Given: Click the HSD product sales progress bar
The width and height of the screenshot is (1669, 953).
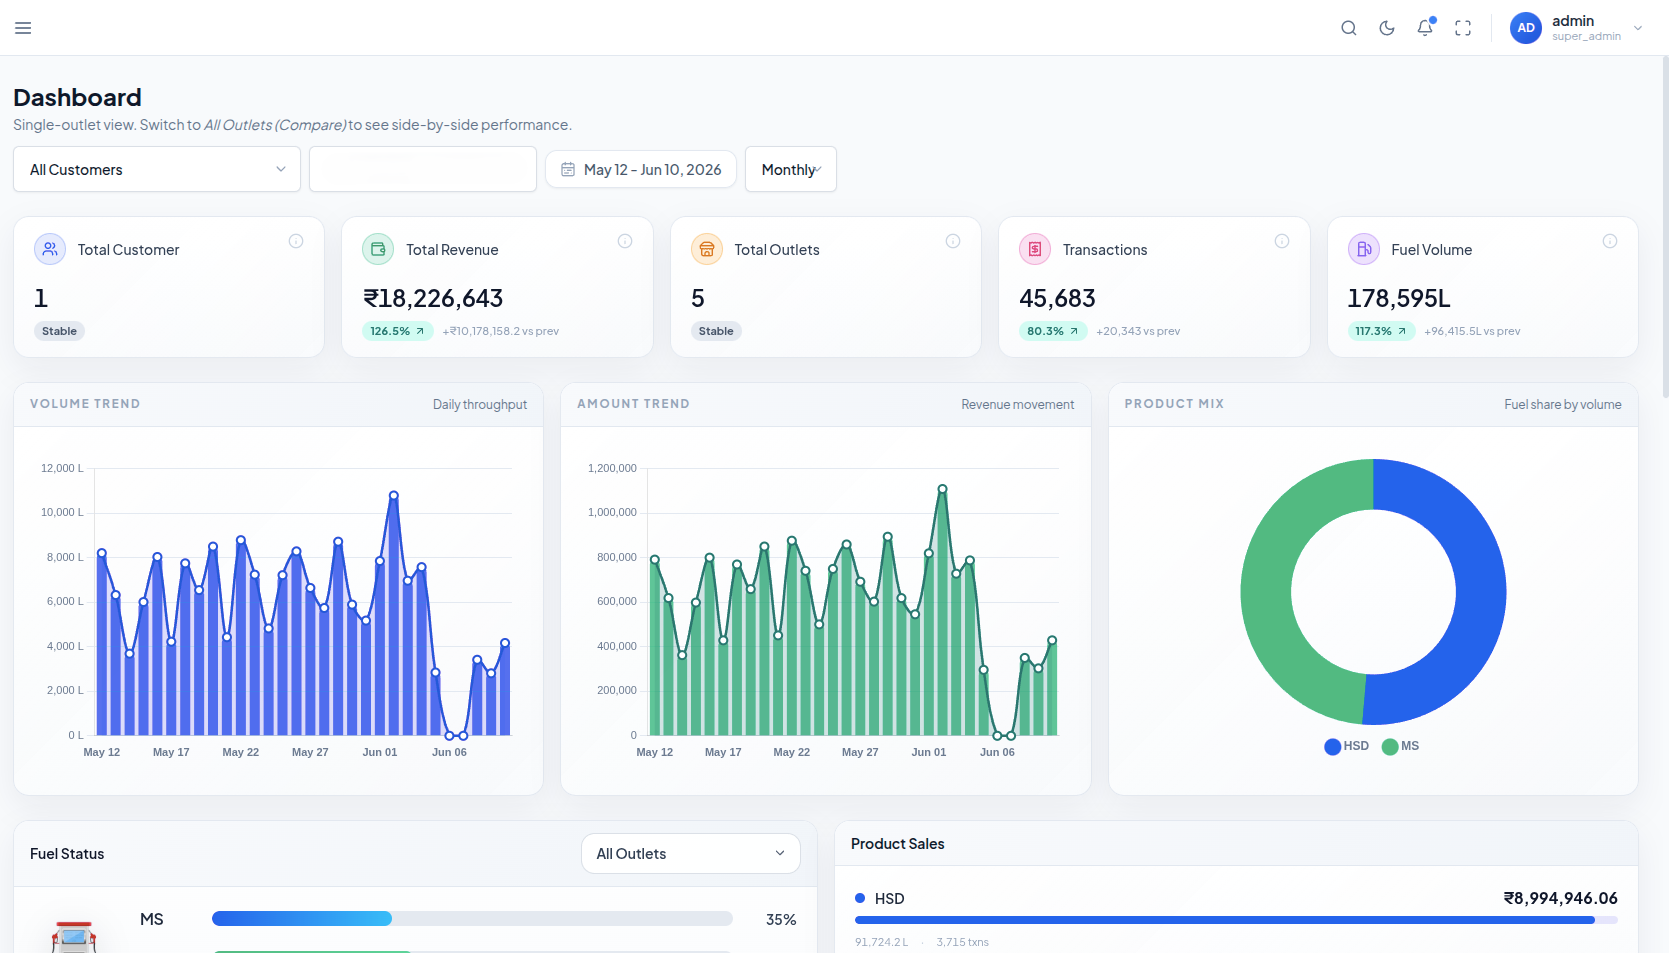Looking at the screenshot, I should pos(1236,920).
